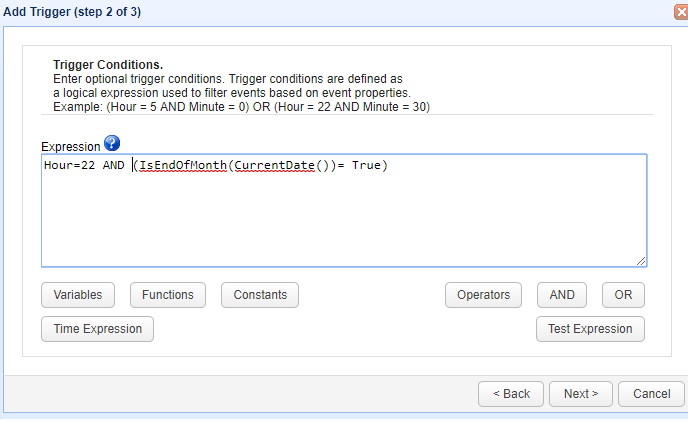Cancel the trigger wizard

click(x=651, y=394)
